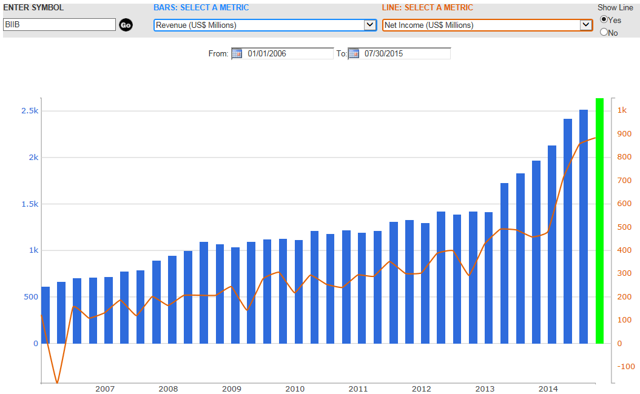Image resolution: width=640 pixels, height=394 pixels.
Task: Click the orange 900 right axis label
Action: click(x=624, y=134)
